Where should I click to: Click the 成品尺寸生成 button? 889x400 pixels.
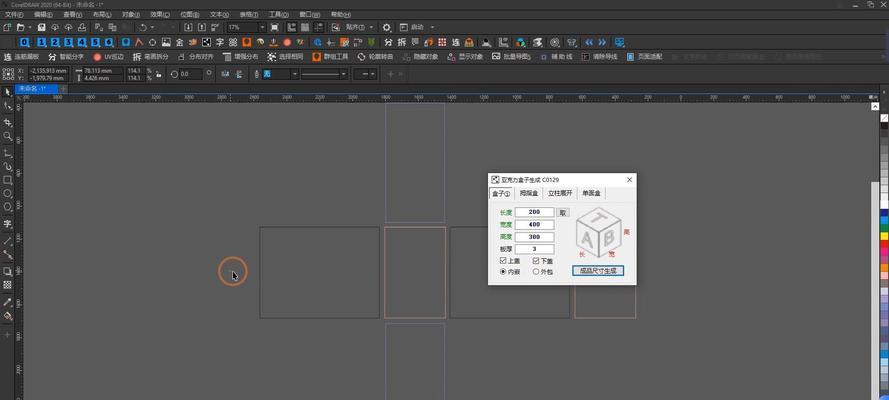click(598, 271)
